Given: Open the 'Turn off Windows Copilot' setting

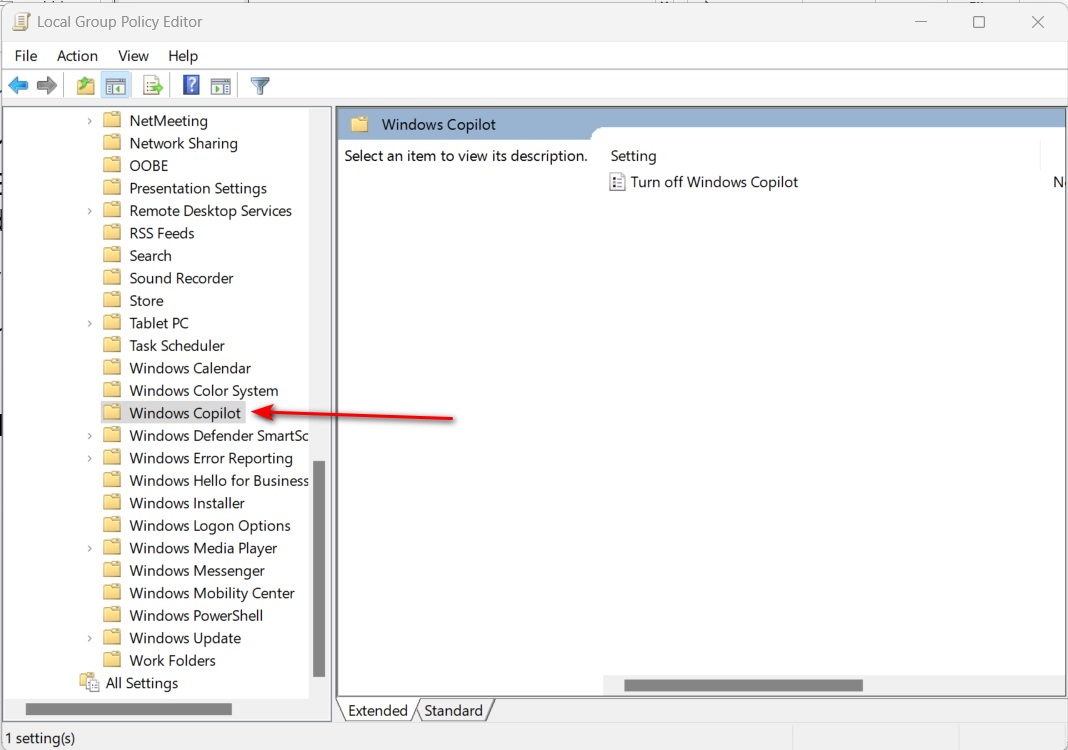Looking at the screenshot, I should point(714,182).
